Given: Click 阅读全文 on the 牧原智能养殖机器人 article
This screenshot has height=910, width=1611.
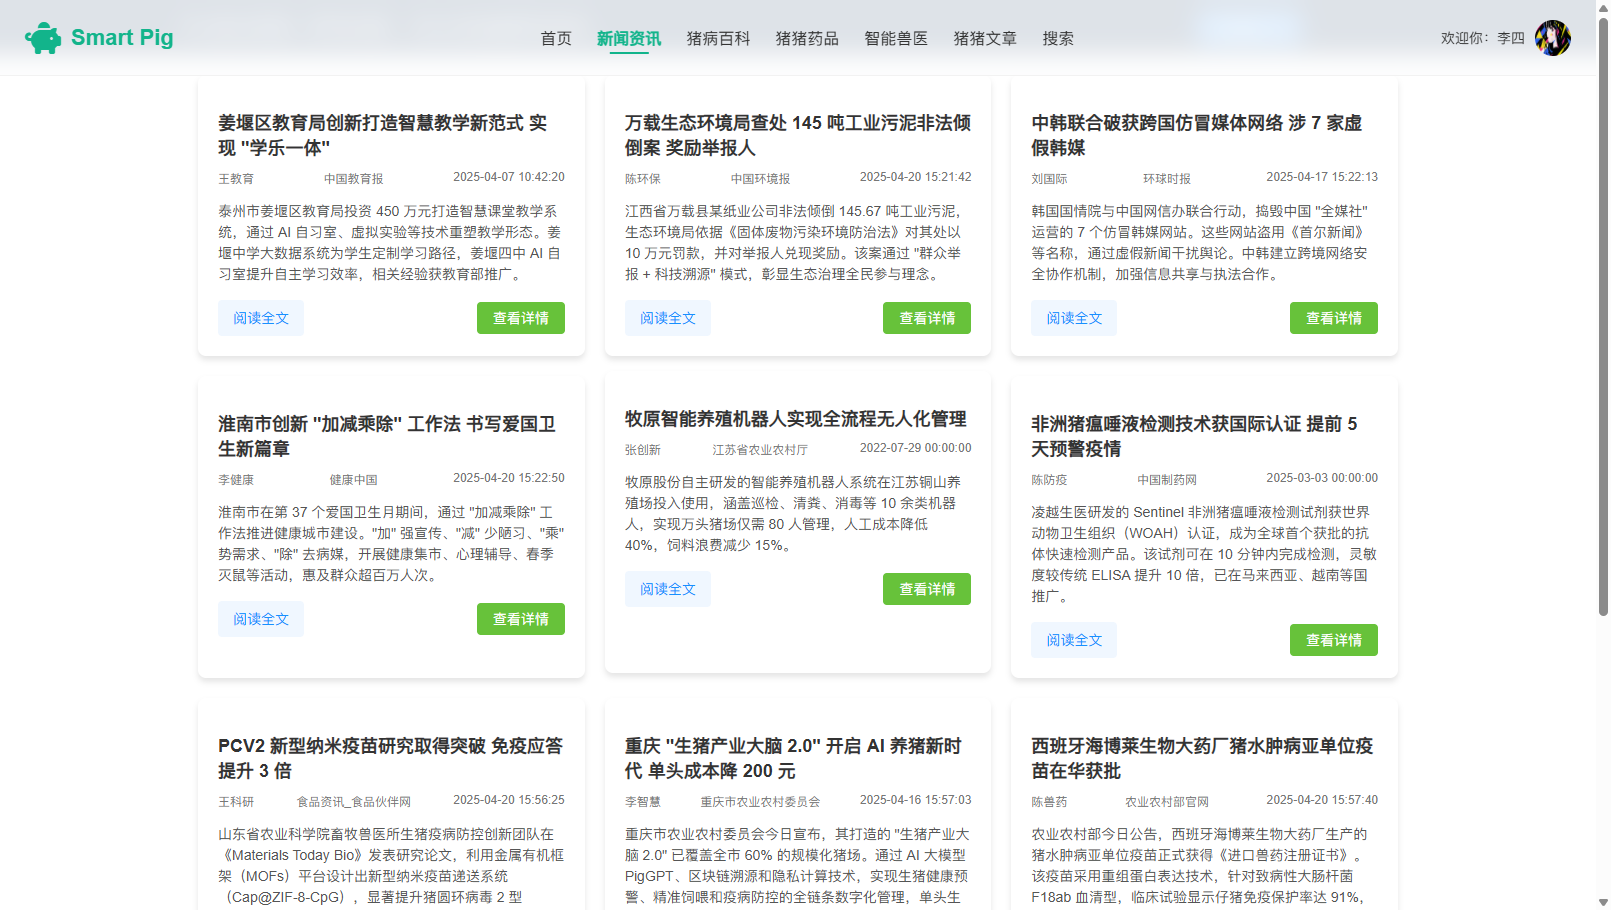Looking at the screenshot, I should [x=668, y=589].
